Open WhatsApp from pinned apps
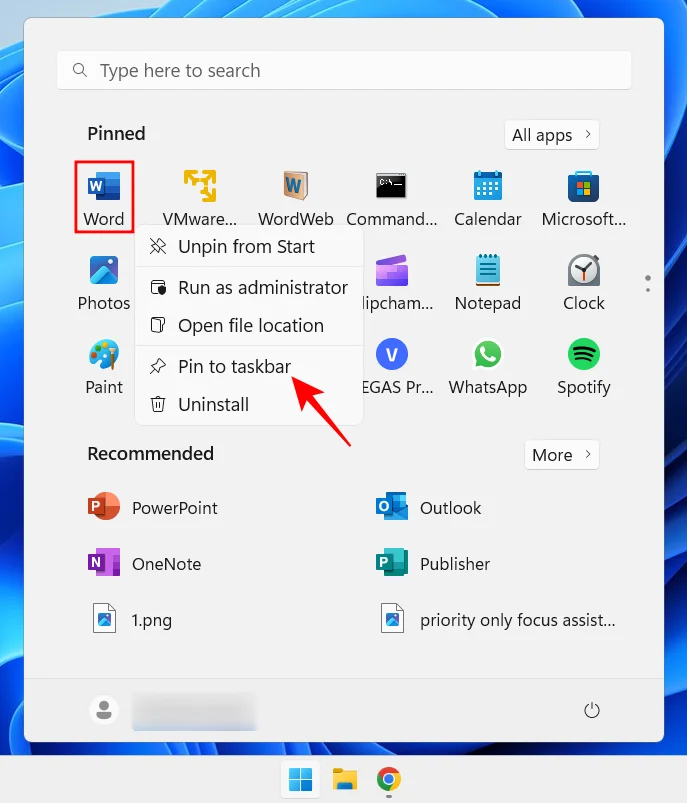This screenshot has width=687, height=803. [488, 366]
